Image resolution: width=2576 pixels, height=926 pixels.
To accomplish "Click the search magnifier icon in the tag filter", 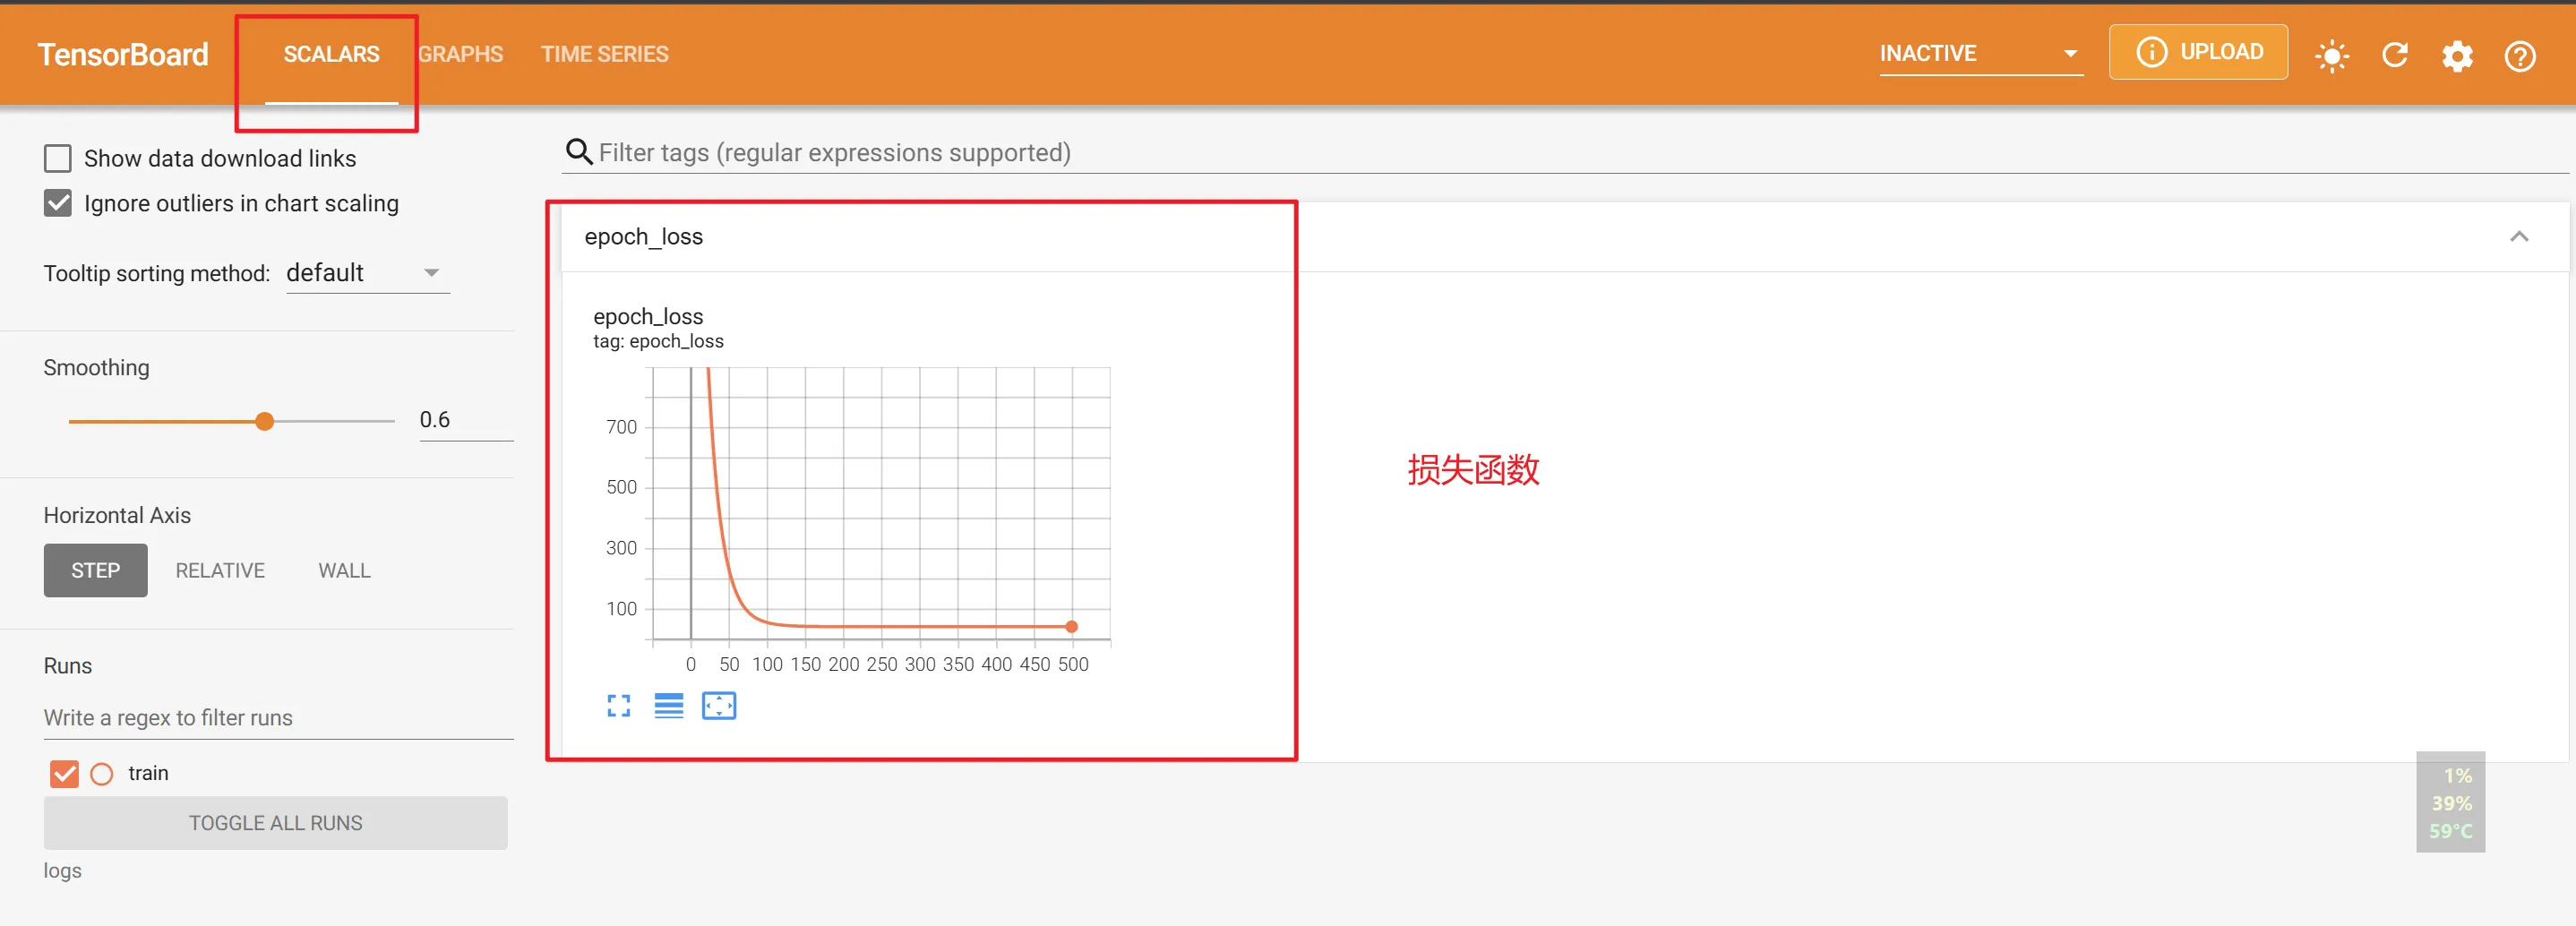I will point(579,152).
